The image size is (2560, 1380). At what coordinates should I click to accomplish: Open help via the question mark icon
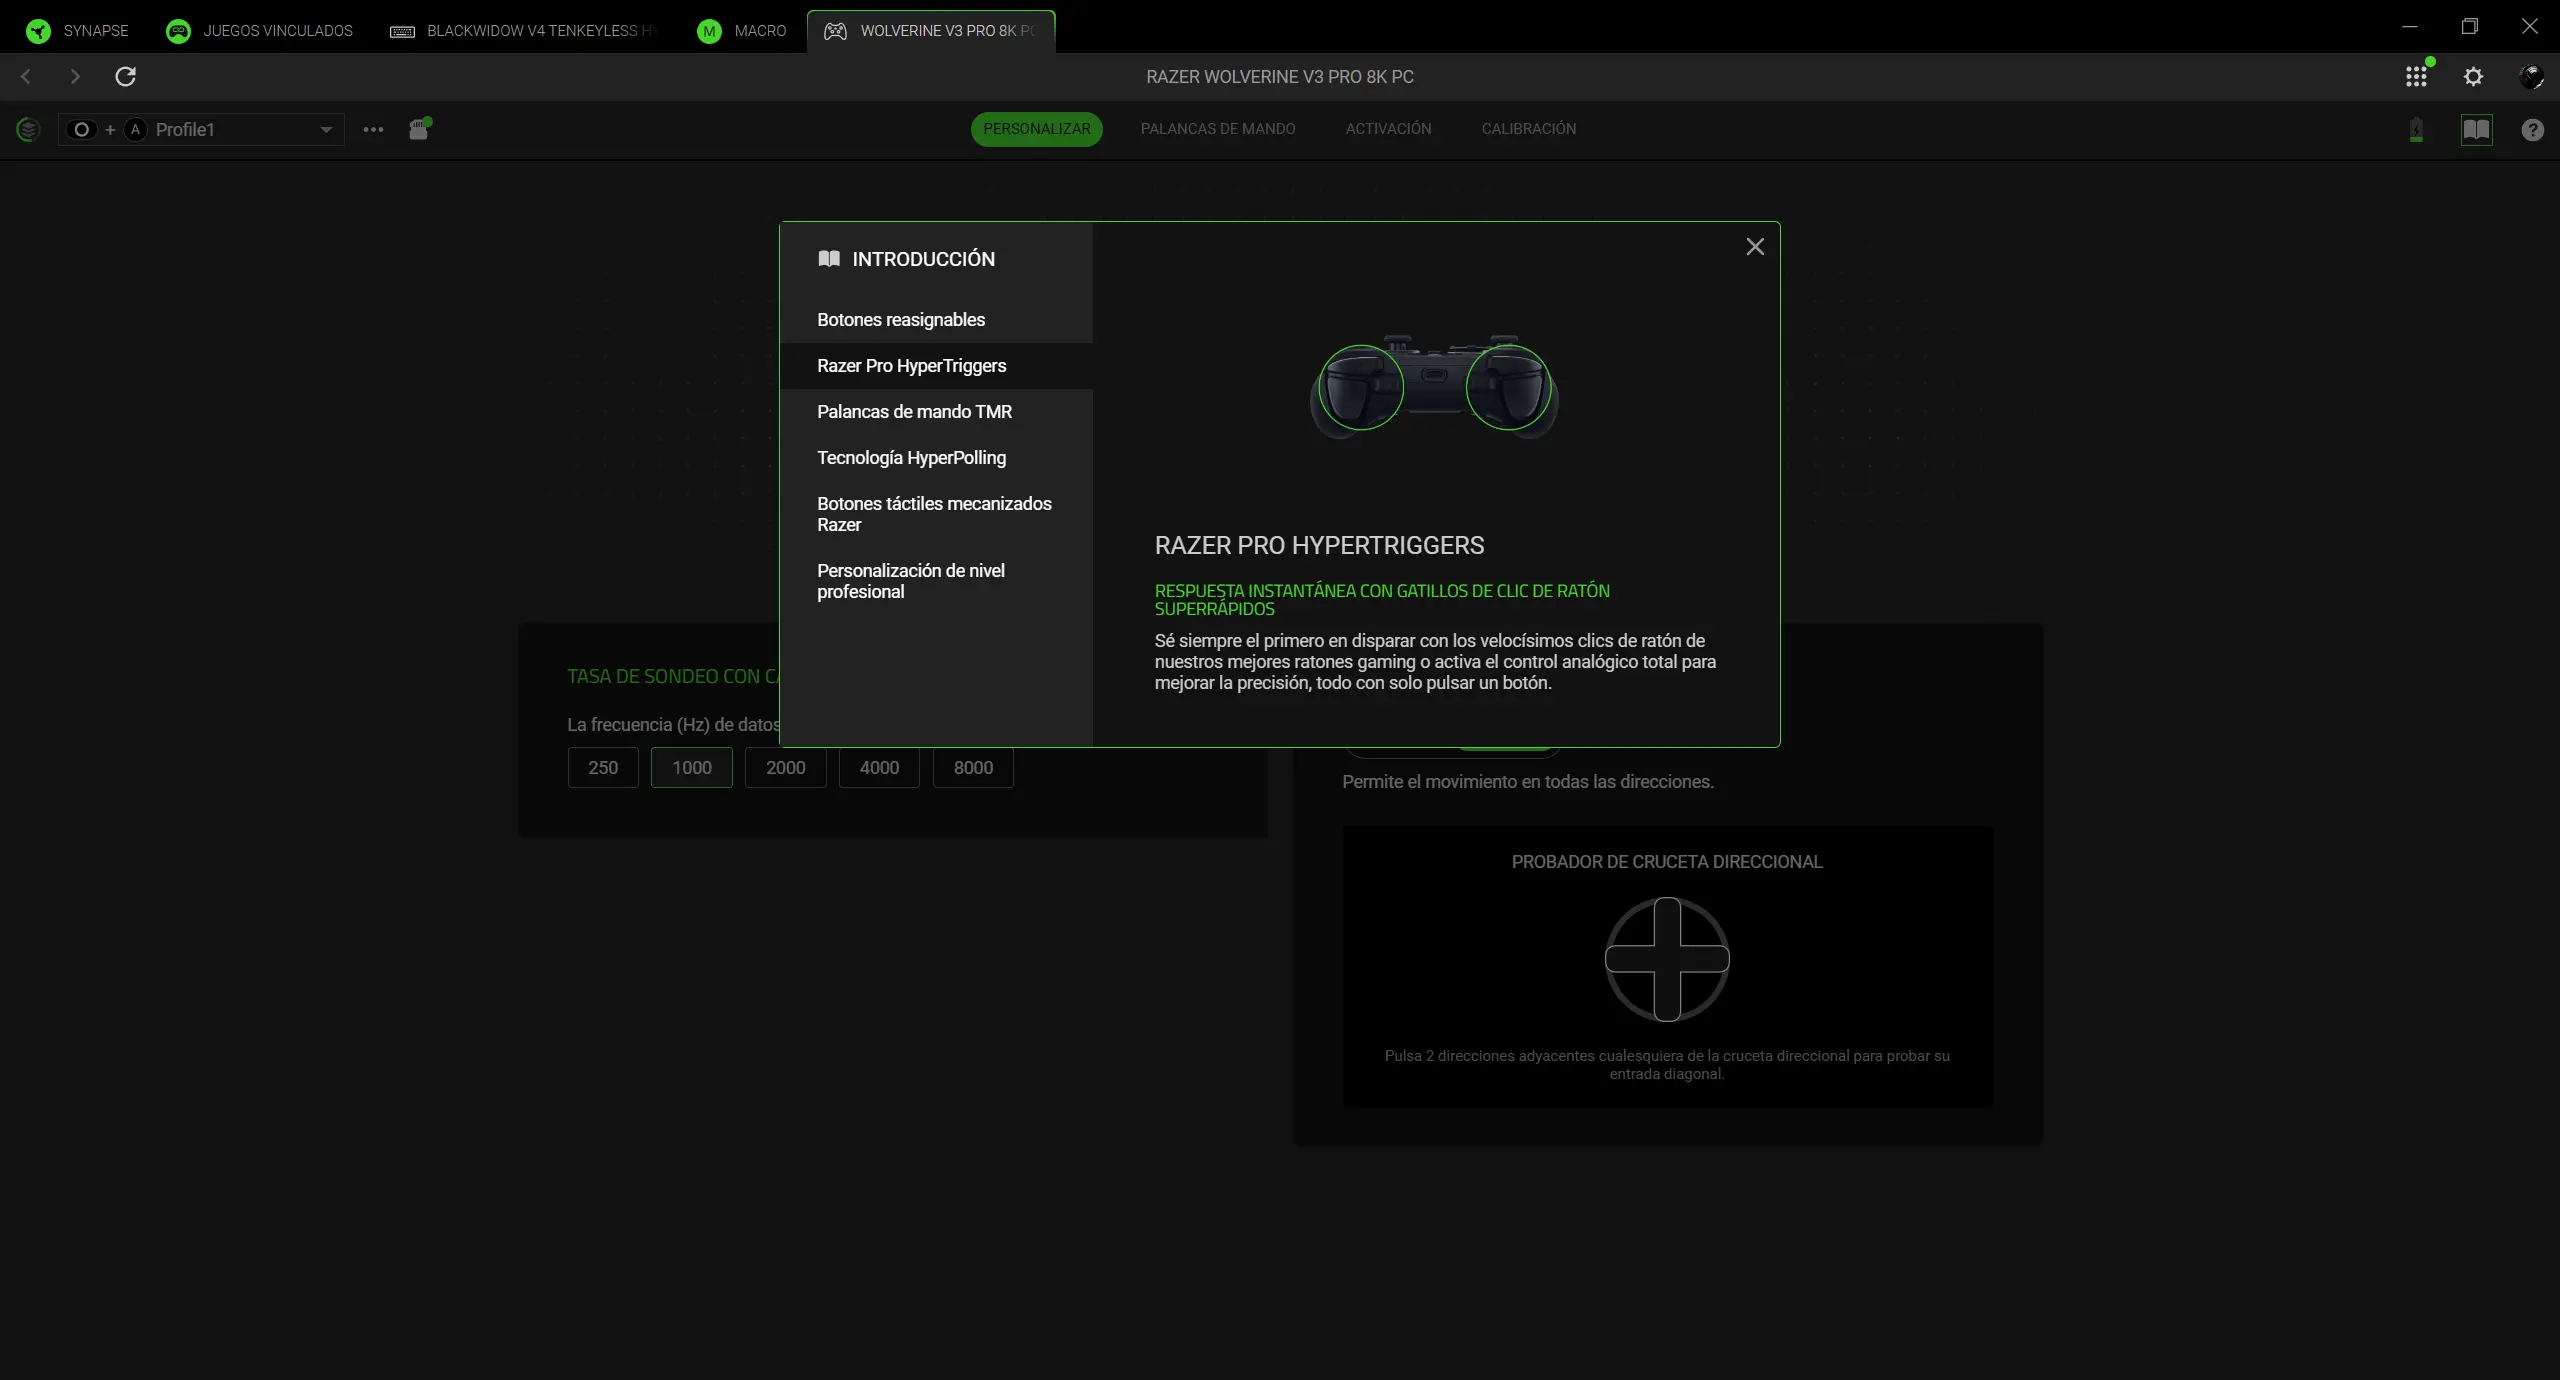pyautogui.click(x=2532, y=131)
